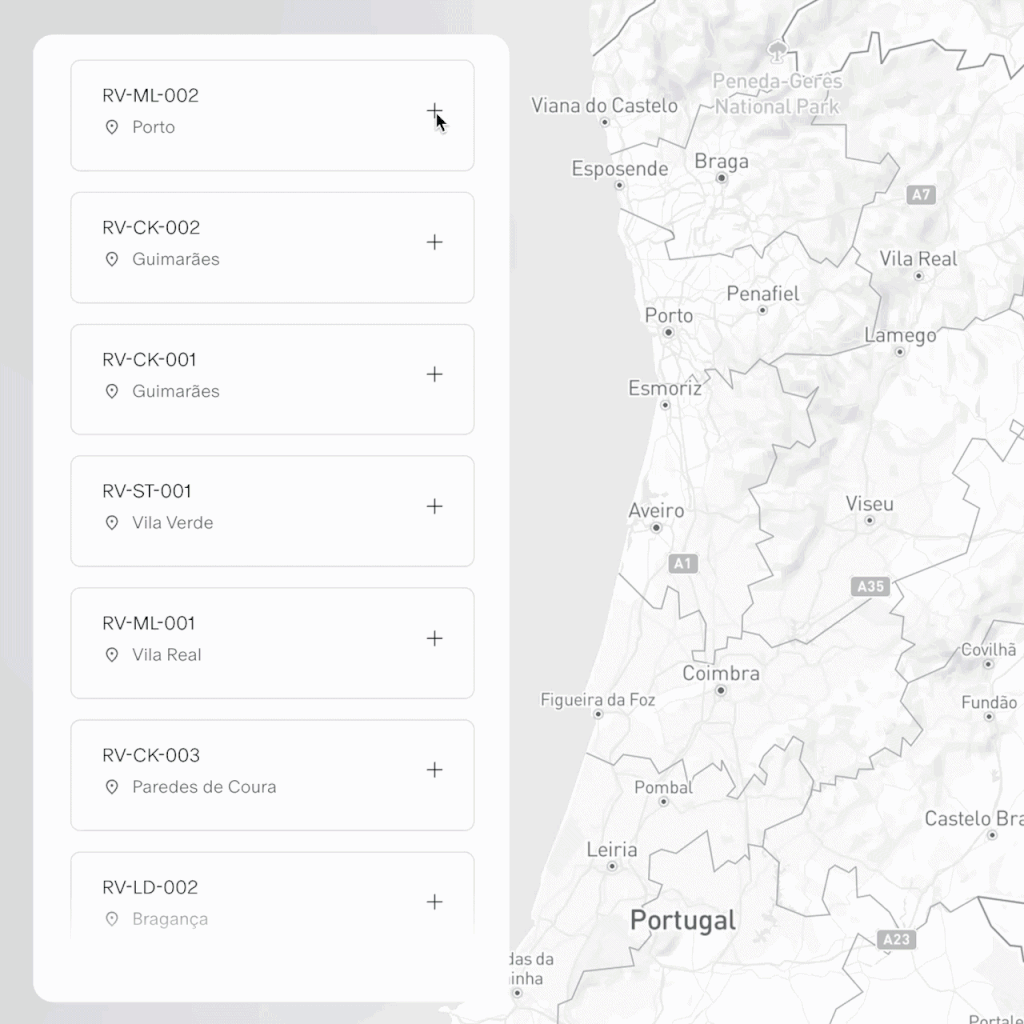The image size is (1024, 1024).
Task: Click the Viseu city marker on map
Action: 869,520
